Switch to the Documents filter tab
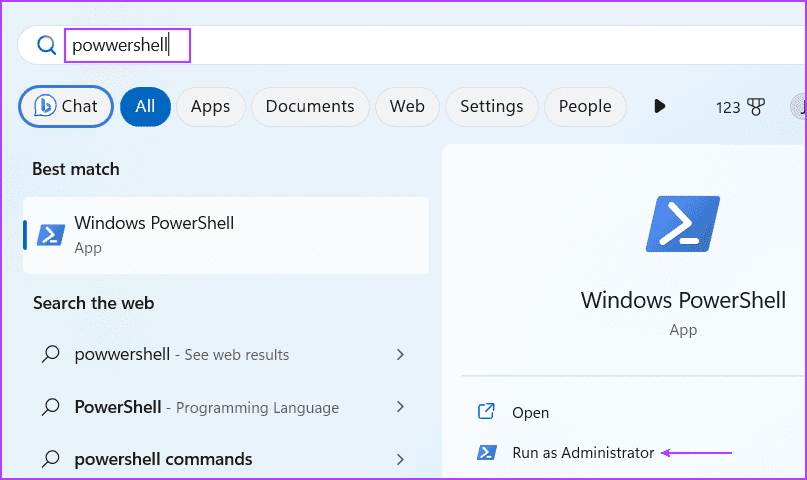Screen dimensions: 807x480 pos(310,106)
